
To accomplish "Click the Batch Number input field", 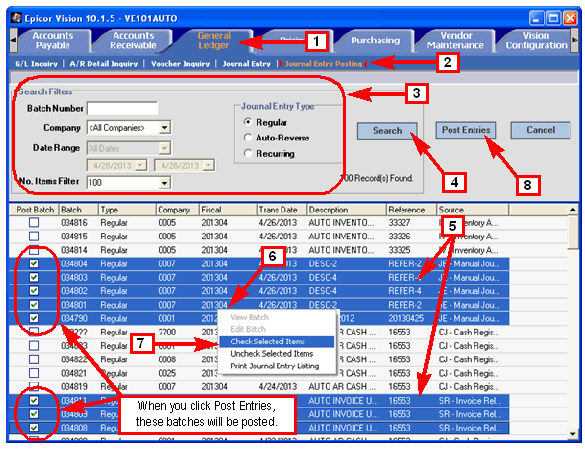I will [122, 109].
